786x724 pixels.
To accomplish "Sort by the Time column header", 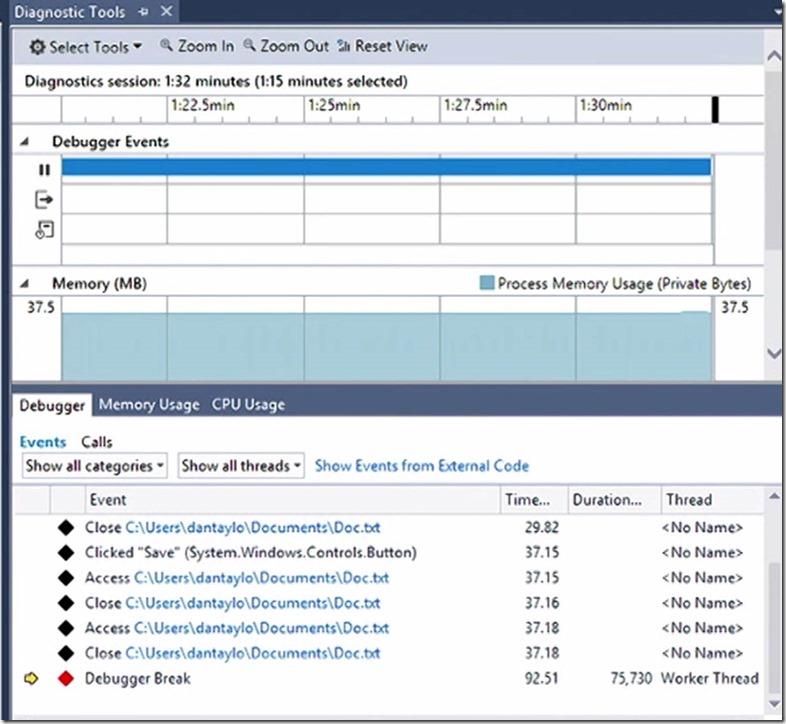I will click(534, 500).
